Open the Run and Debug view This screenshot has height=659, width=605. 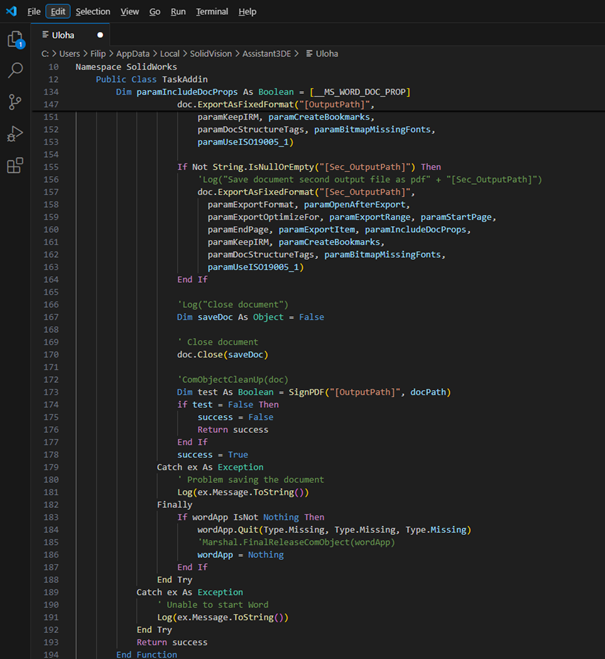pyautogui.click(x=15, y=134)
